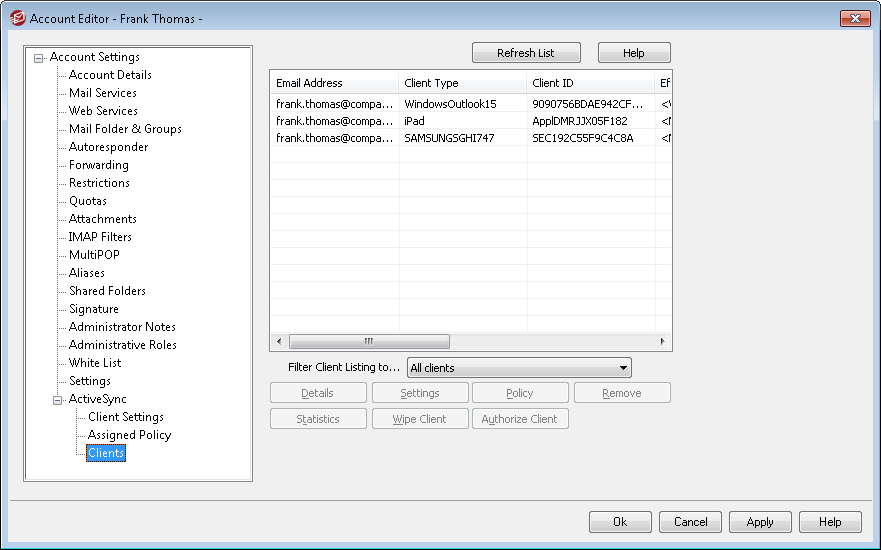Close the Account Editor window
Viewport: 881px width, 550px height.
coord(854,18)
